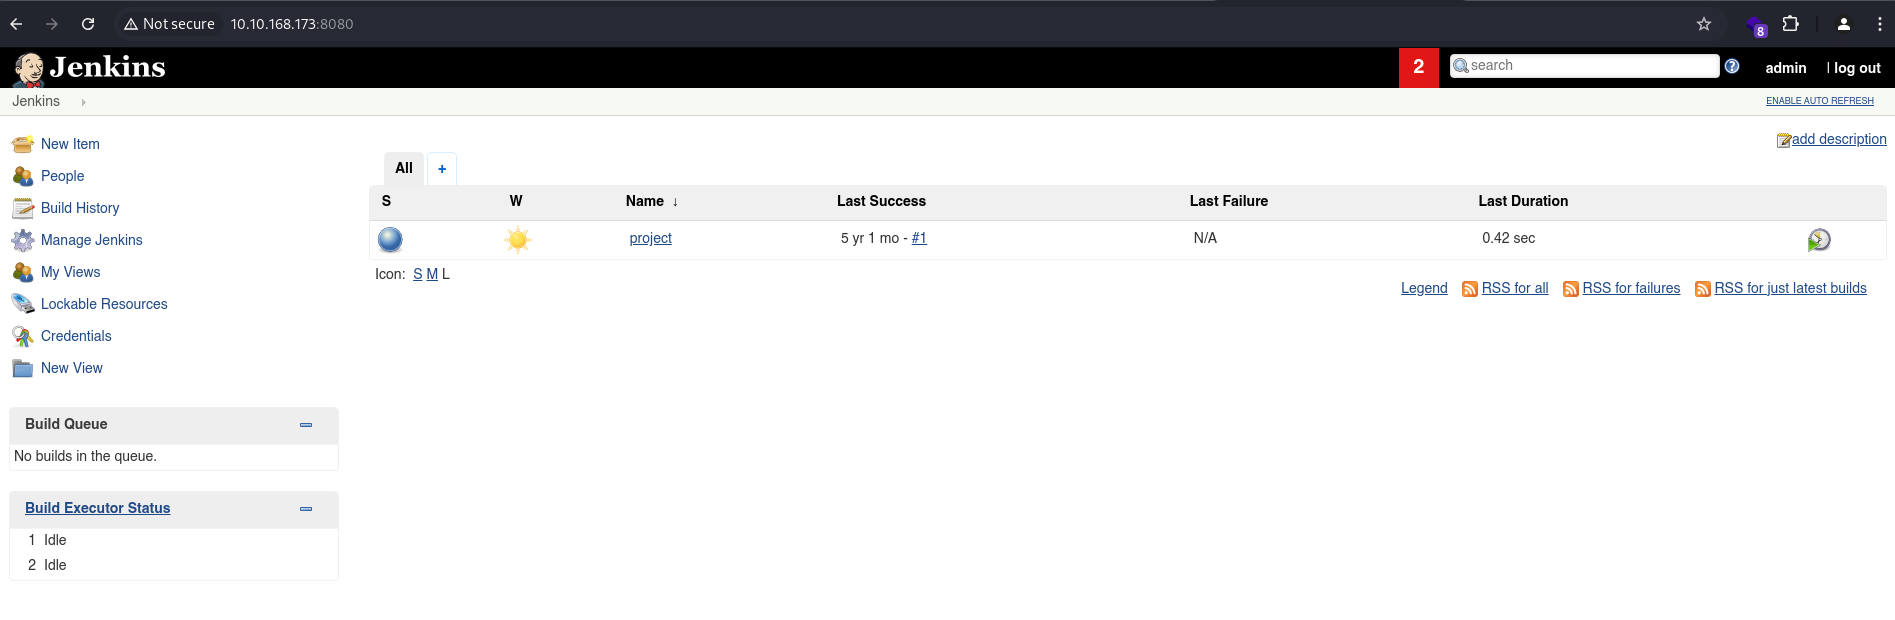
Task: Open New View link
Action: [x=72, y=368]
